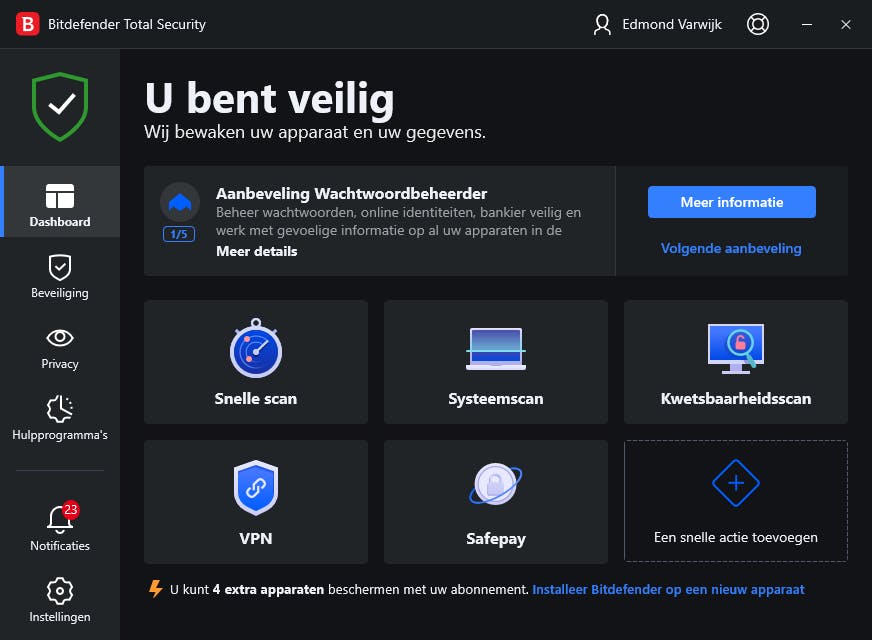Switch to the Dashboard tab

point(60,203)
